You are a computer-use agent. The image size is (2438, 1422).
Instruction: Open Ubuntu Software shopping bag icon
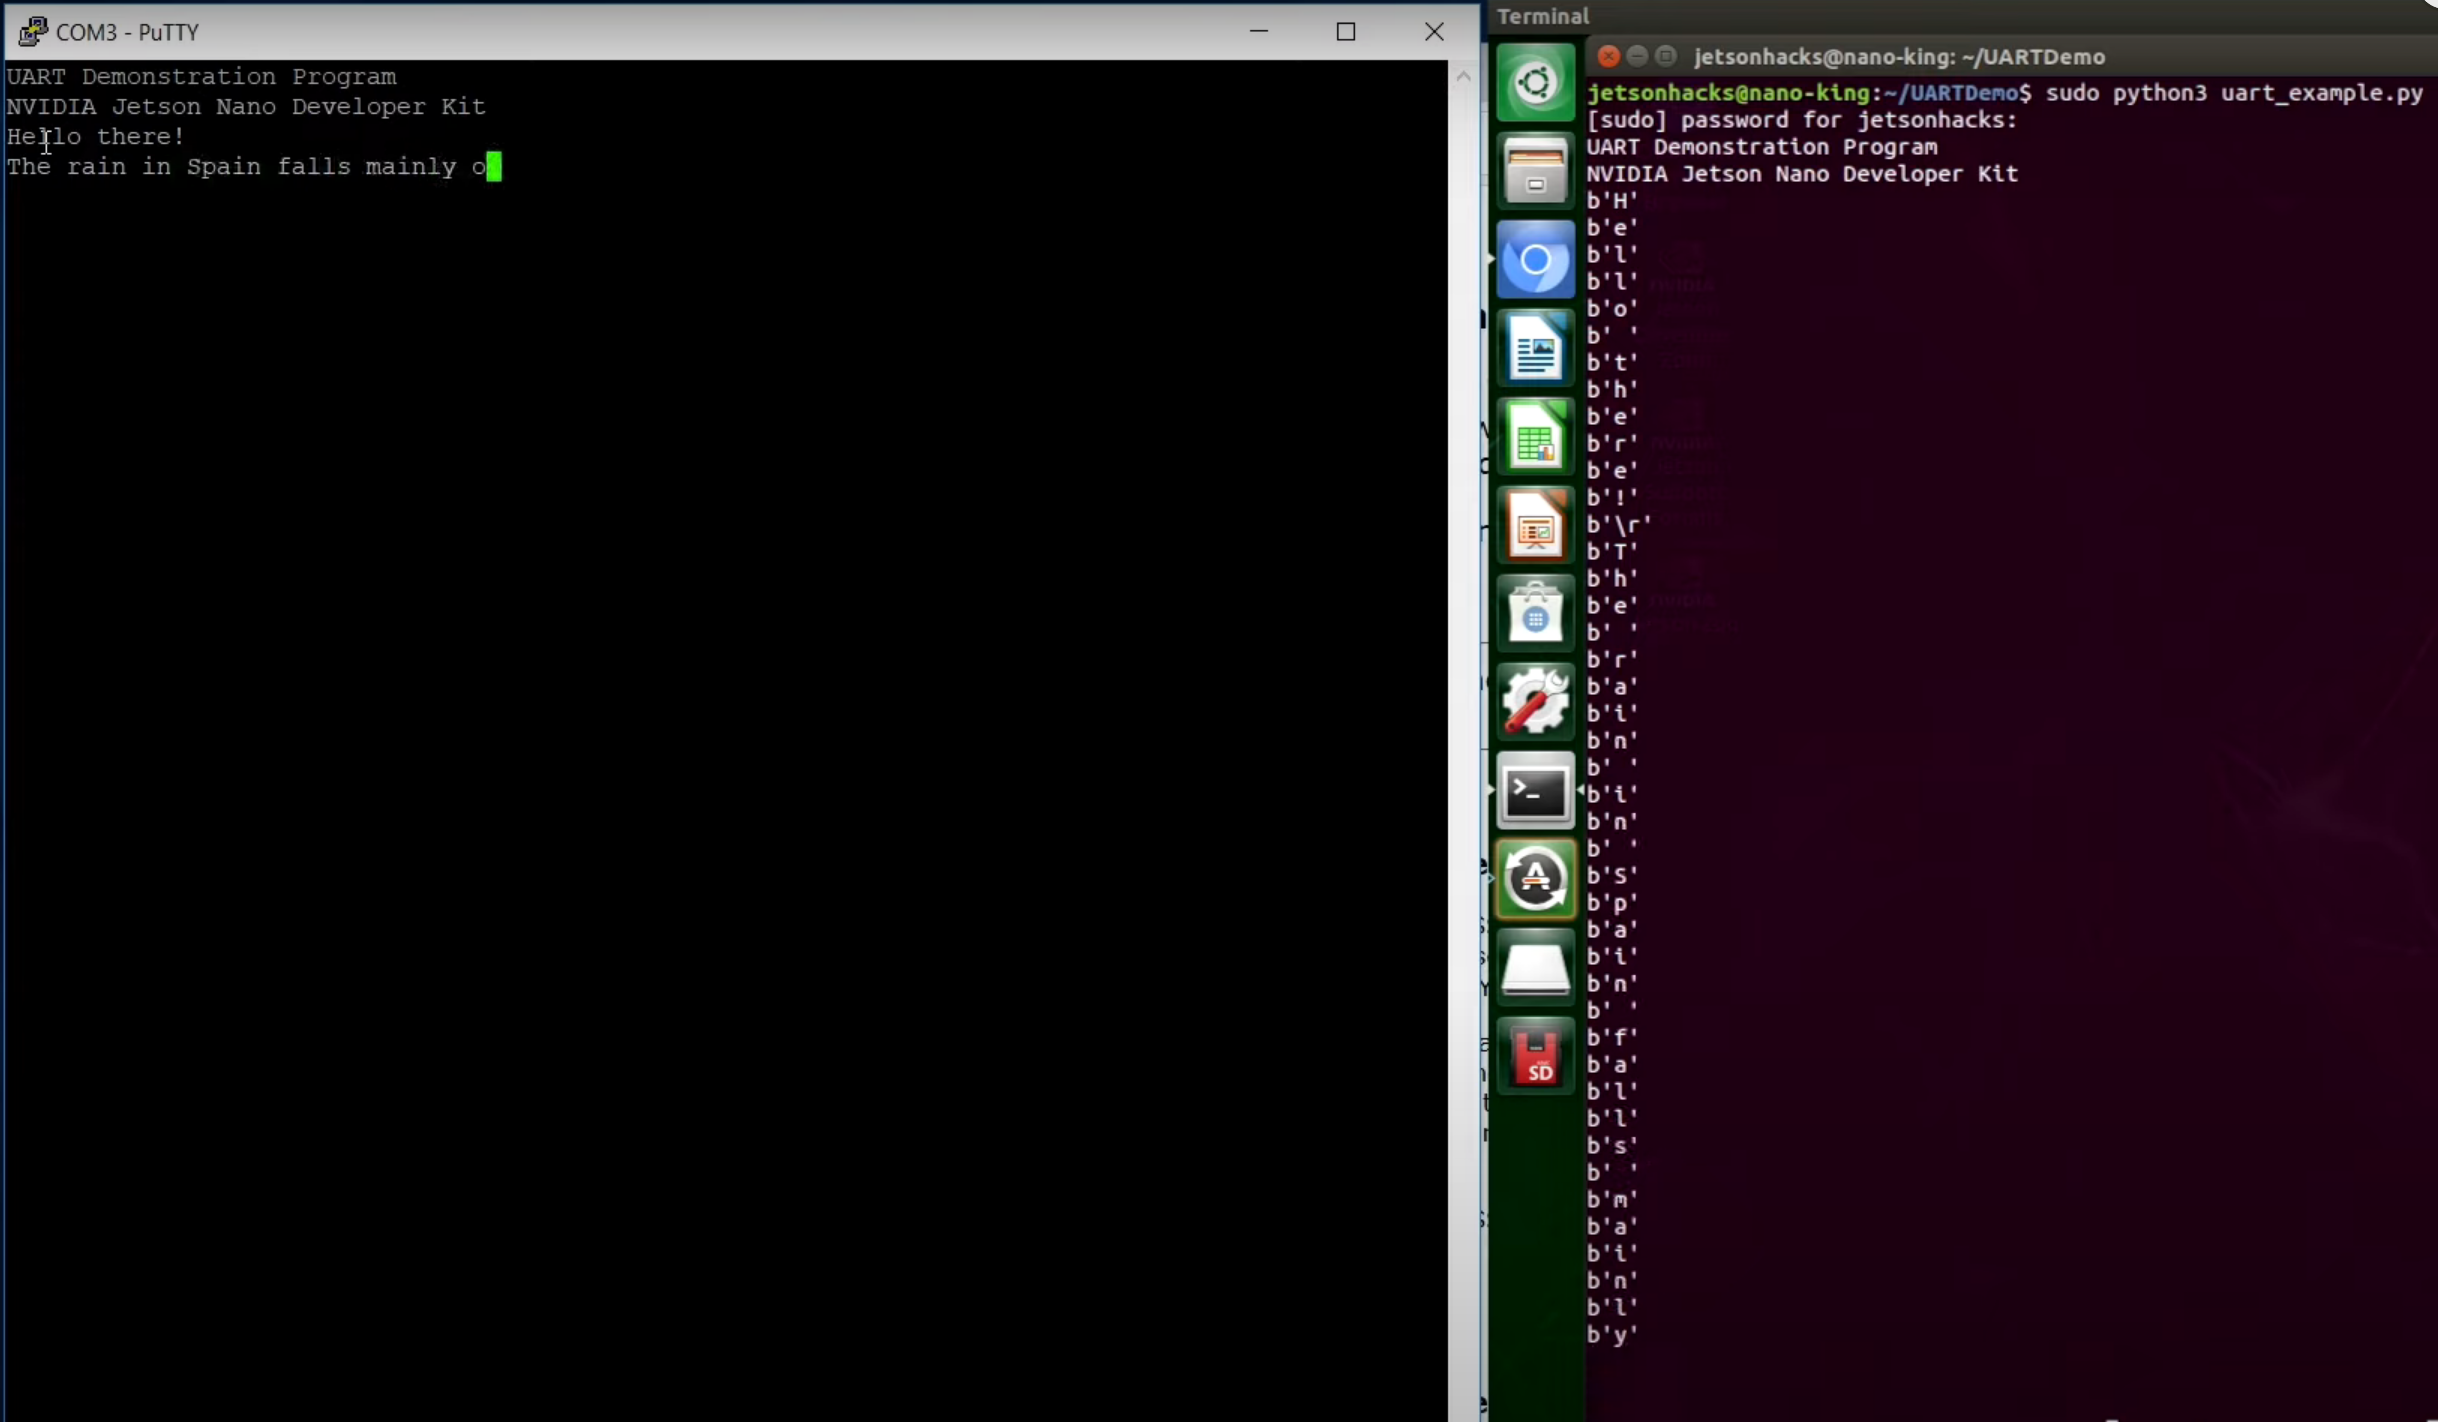pos(1535,614)
